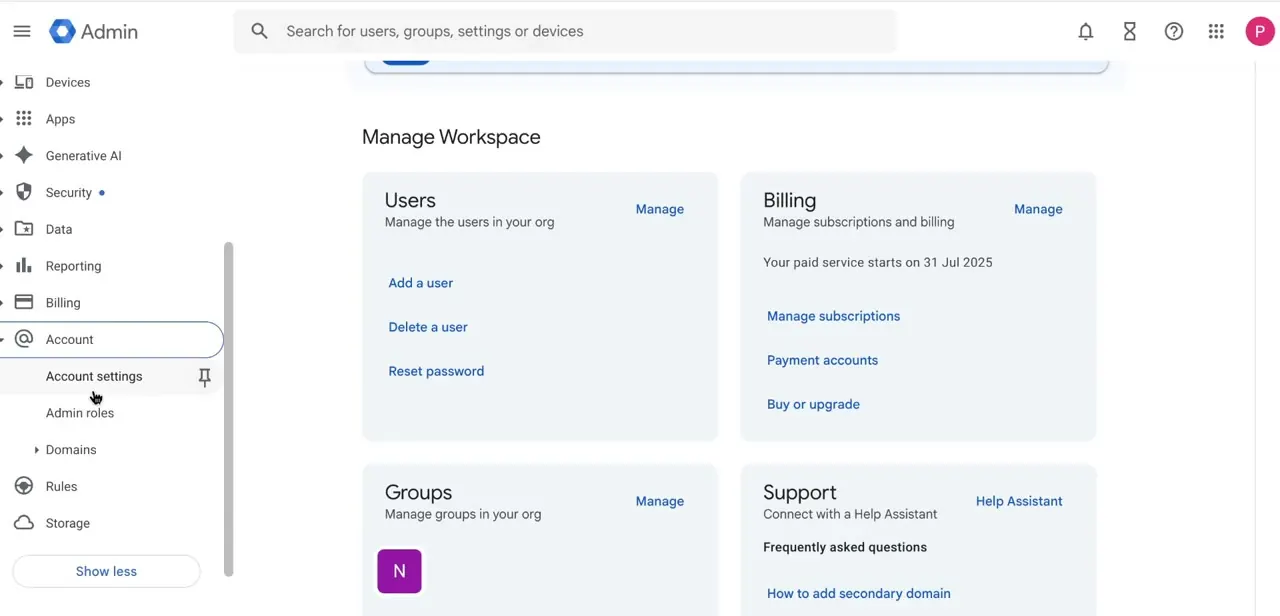Open Security in the sidebar
1280x616 pixels.
[x=68, y=192]
